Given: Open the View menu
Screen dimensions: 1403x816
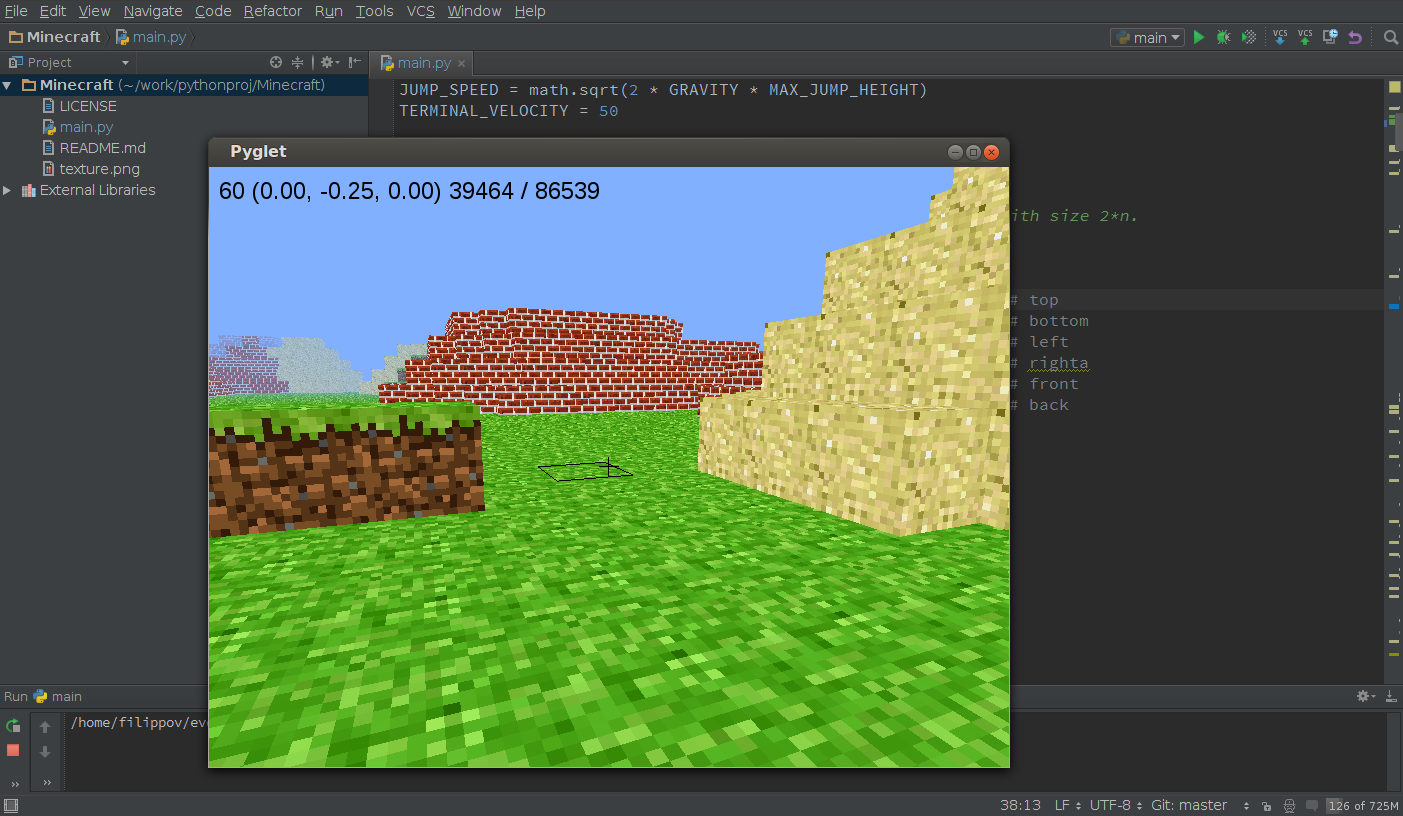Looking at the screenshot, I should pyautogui.click(x=95, y=11).
